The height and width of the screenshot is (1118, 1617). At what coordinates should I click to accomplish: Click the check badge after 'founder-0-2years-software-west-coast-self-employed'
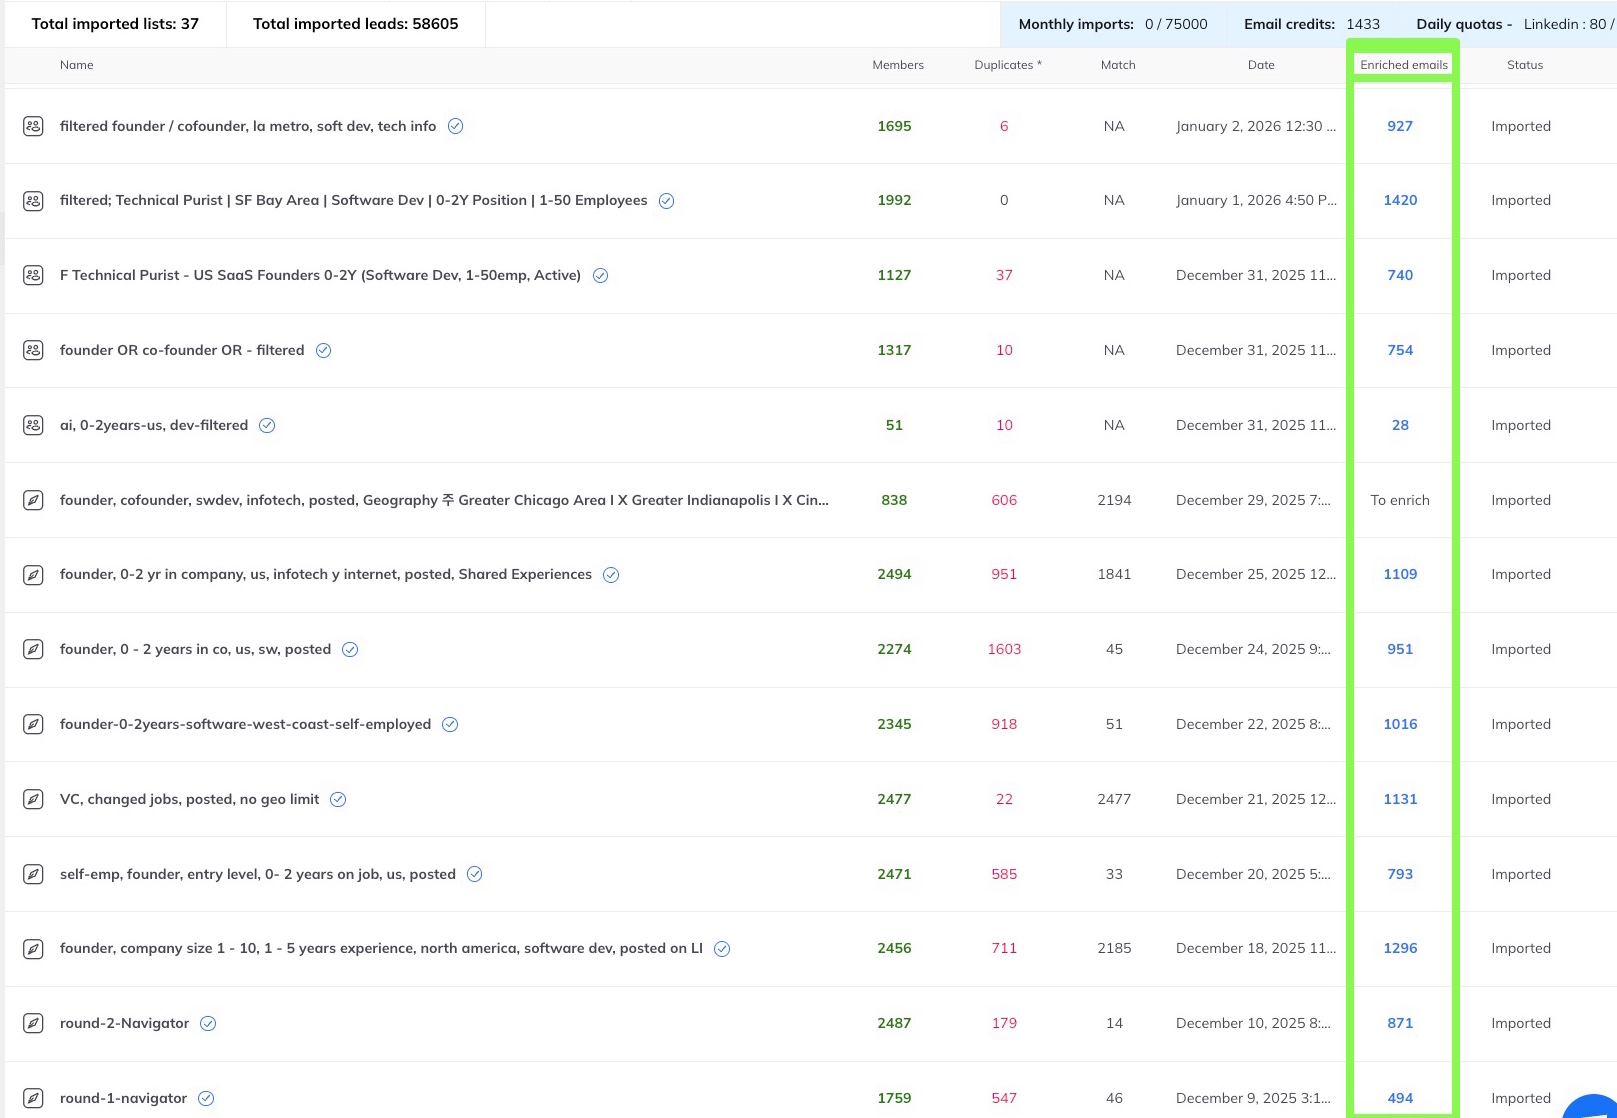point(450,724)
